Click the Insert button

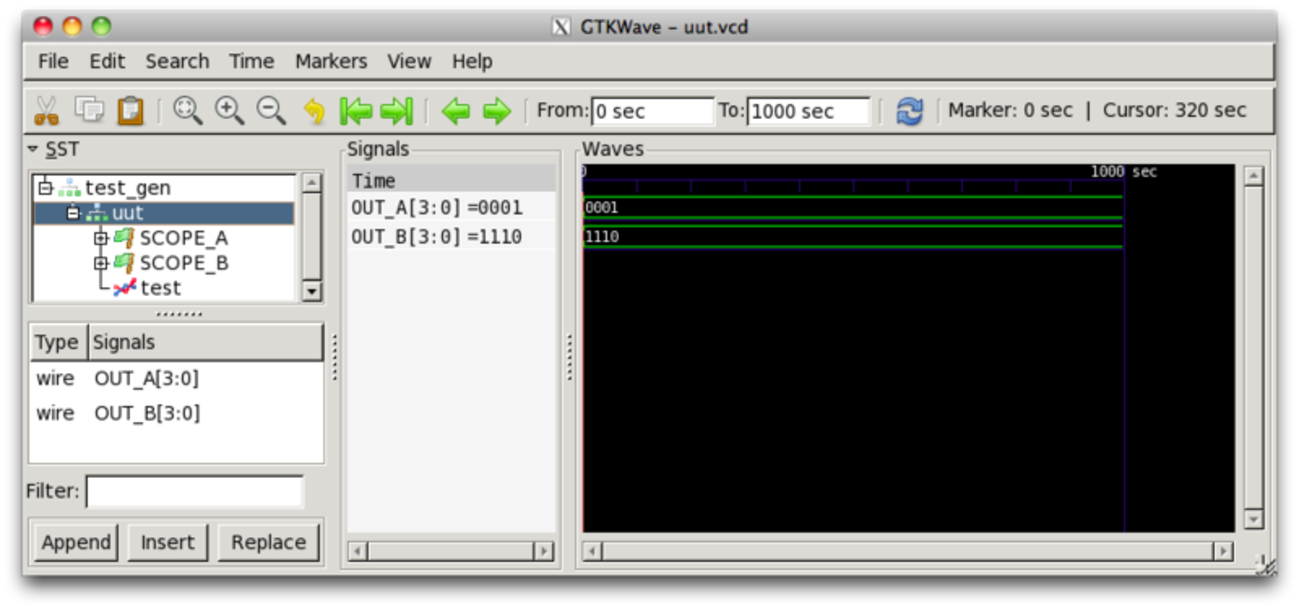pyautogui.click(x=167, y=542)
